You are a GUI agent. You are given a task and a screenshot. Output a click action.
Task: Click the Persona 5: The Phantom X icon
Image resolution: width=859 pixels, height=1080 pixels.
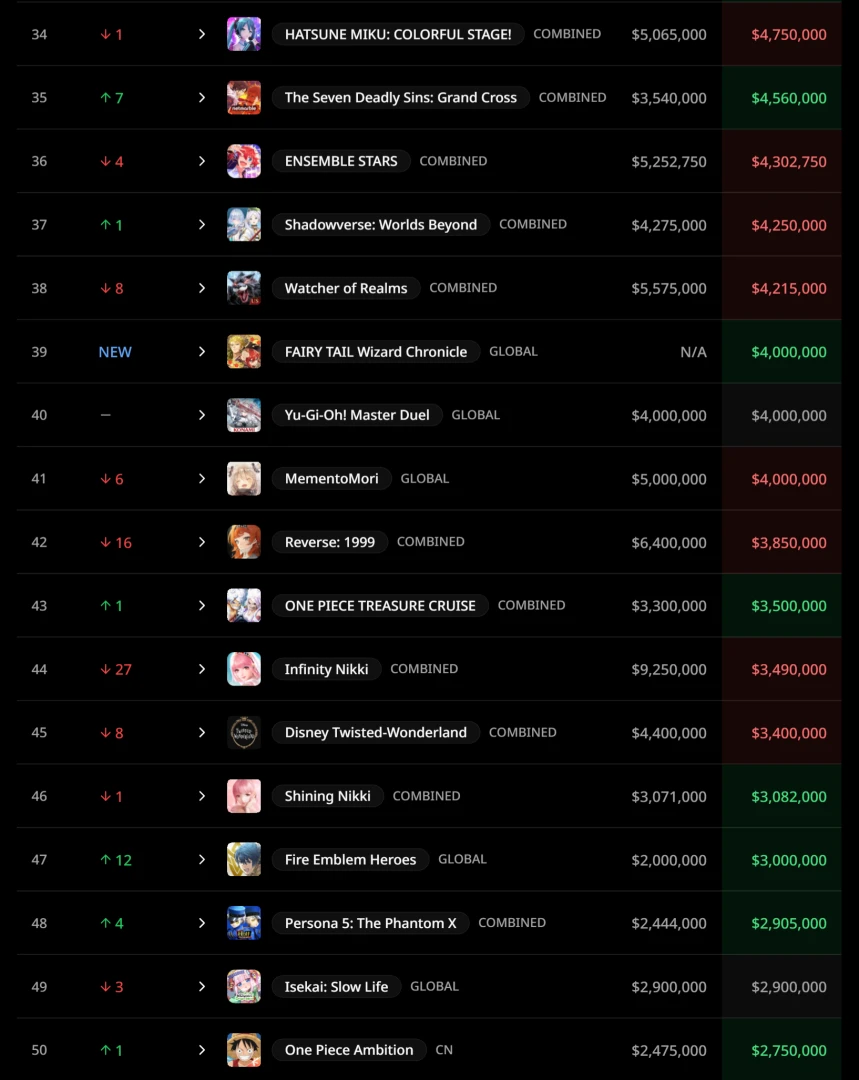tap(244, 923)
